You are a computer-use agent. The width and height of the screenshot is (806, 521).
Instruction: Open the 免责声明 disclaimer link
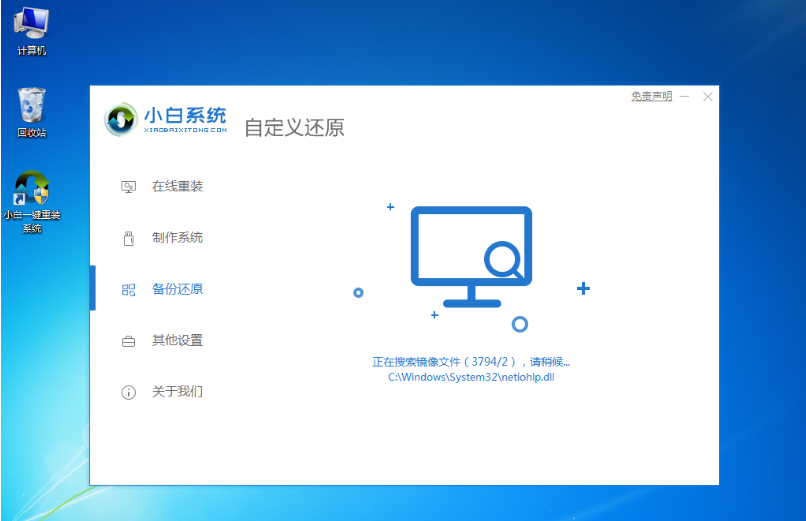(x=651, y=97)
